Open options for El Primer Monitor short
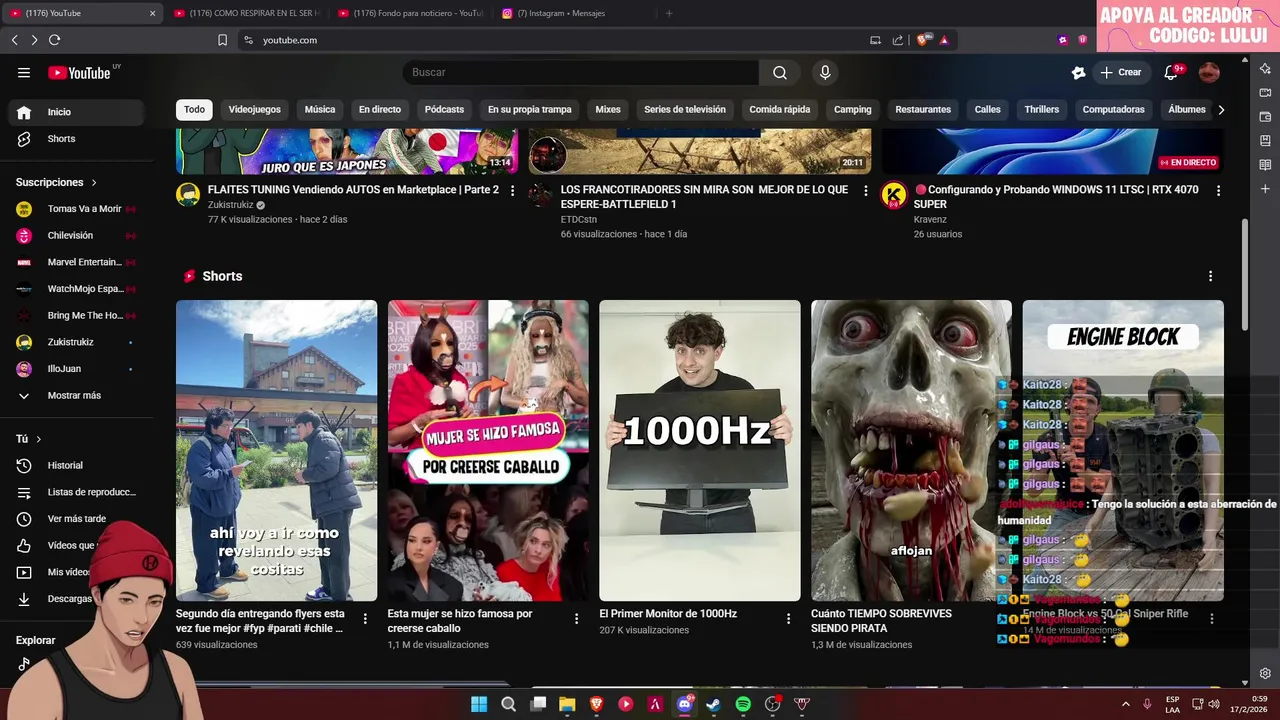Screen dimensions: 1280x720 point(788,619)
